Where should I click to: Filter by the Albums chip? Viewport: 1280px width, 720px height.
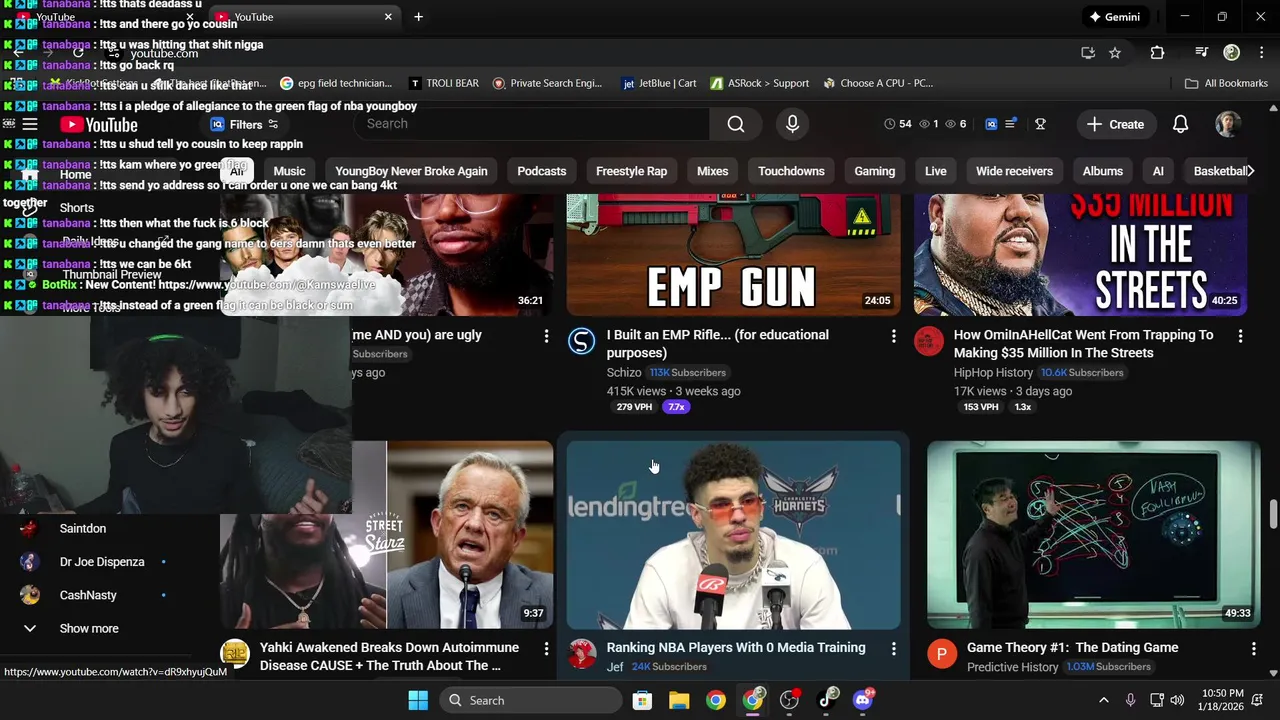[1102, 171]
